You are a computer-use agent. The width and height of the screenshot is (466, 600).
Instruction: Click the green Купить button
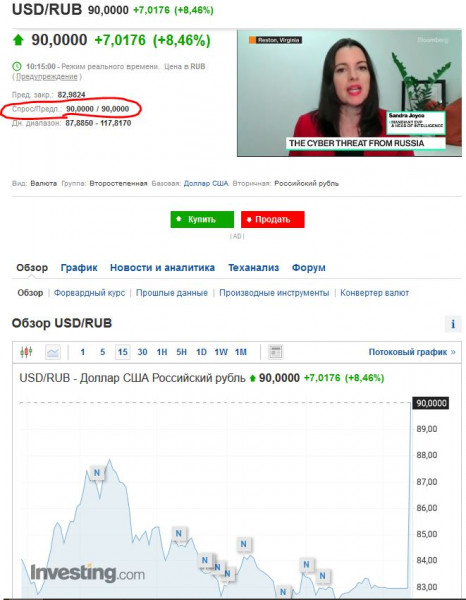(202, 219)
